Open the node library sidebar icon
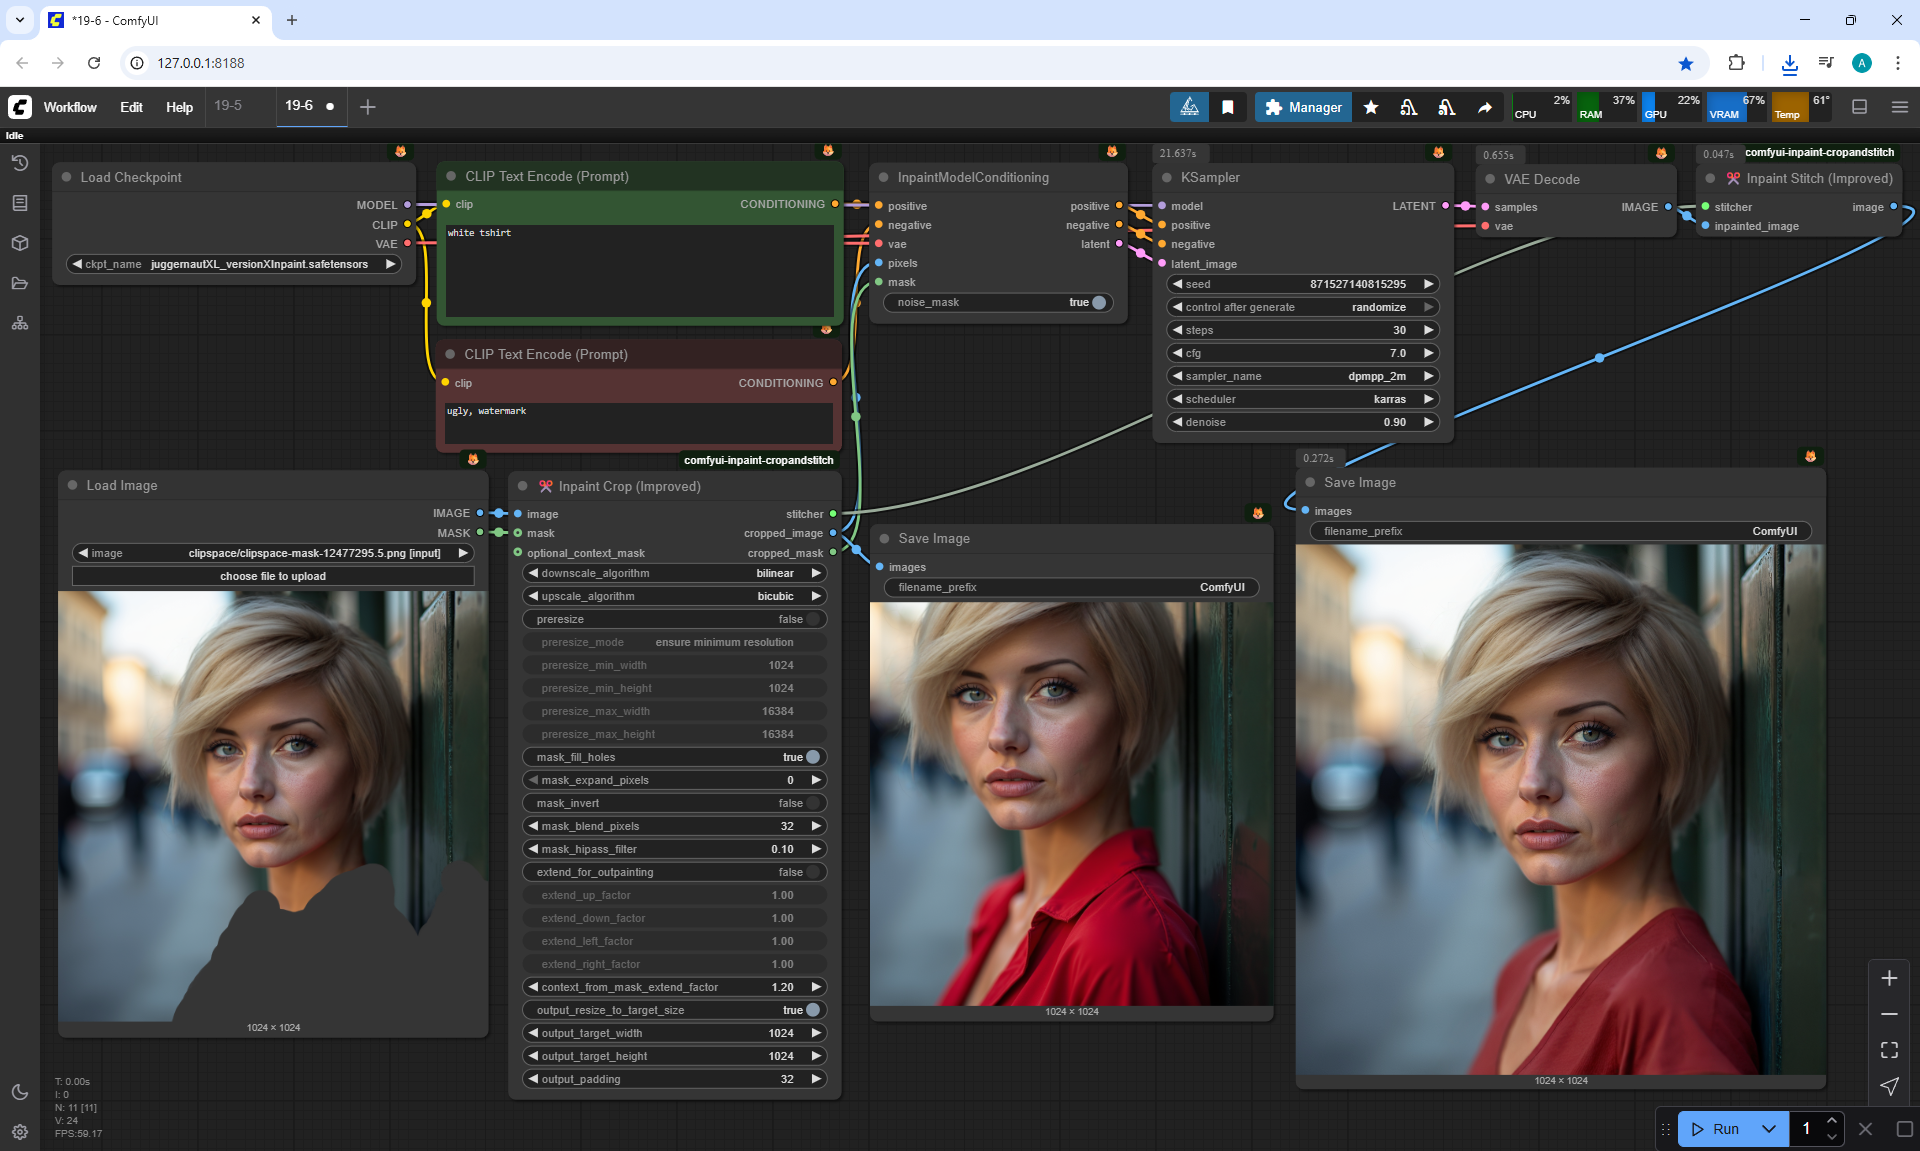Screen dimensions: 1920x1151 (x=20, y=203)
